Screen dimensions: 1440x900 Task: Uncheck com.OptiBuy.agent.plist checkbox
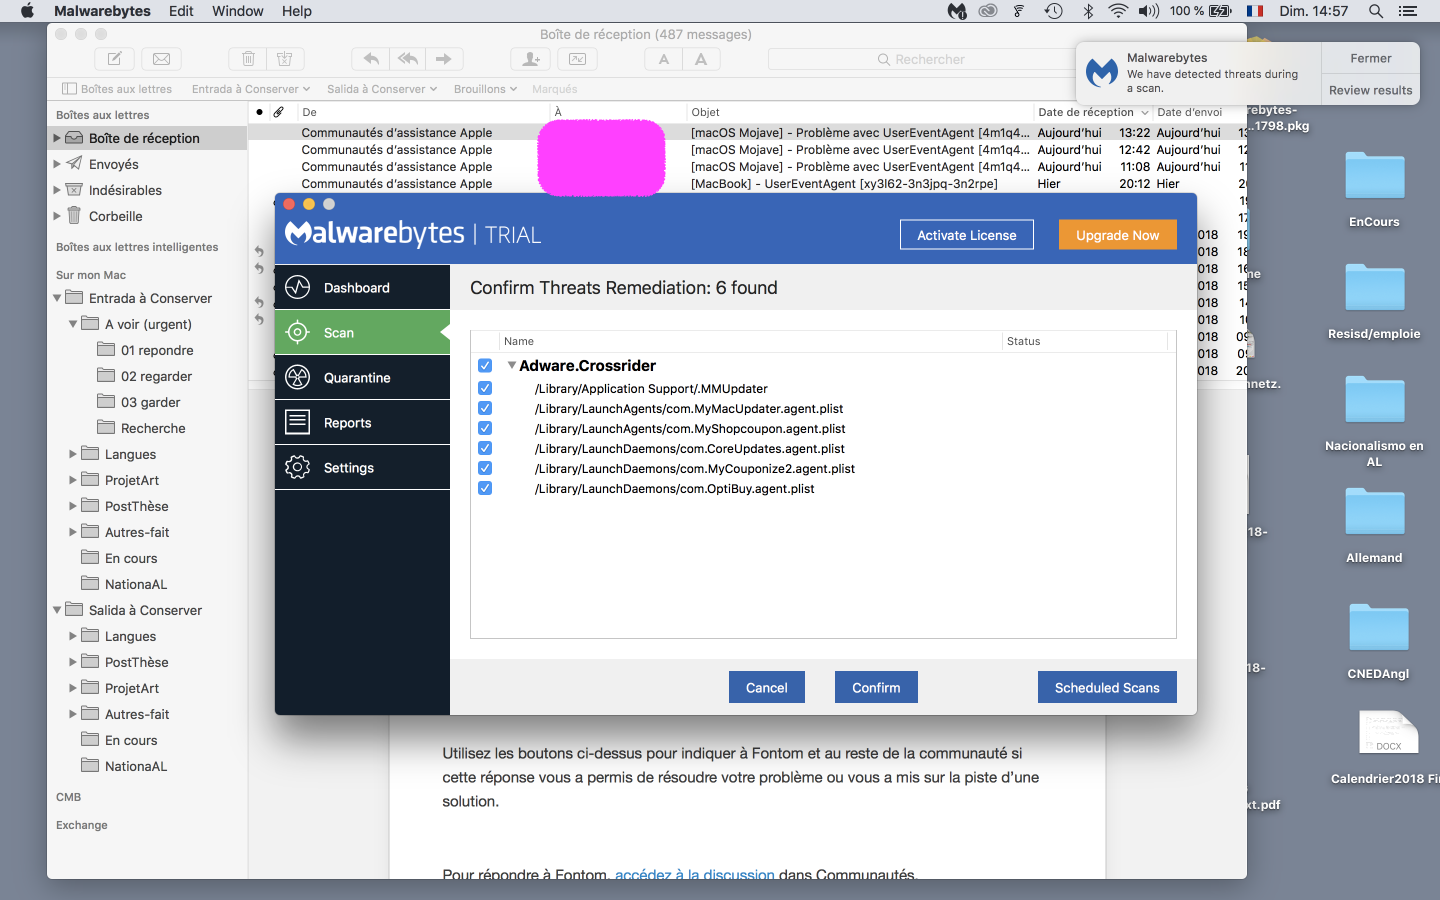point(485,488)
